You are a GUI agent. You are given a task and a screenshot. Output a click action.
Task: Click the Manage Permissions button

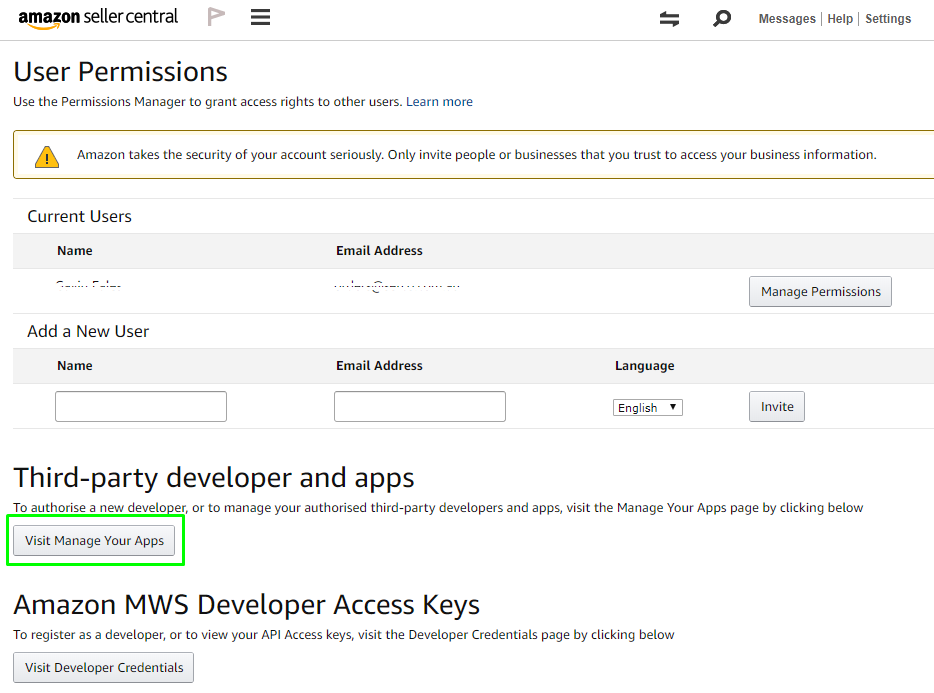point(820,292)
